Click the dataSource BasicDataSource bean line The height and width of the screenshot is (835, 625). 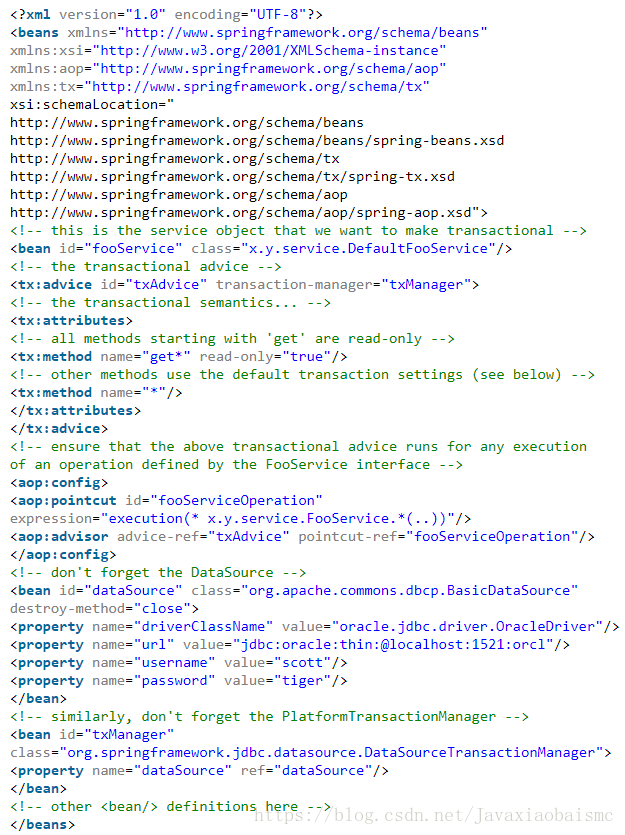(294, 591)
